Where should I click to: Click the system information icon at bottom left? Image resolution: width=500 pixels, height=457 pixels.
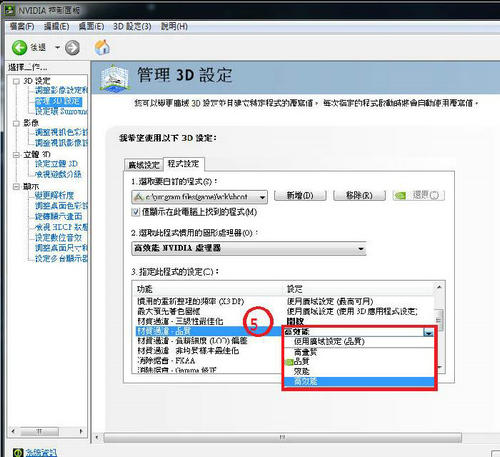[x=18, y=453]
